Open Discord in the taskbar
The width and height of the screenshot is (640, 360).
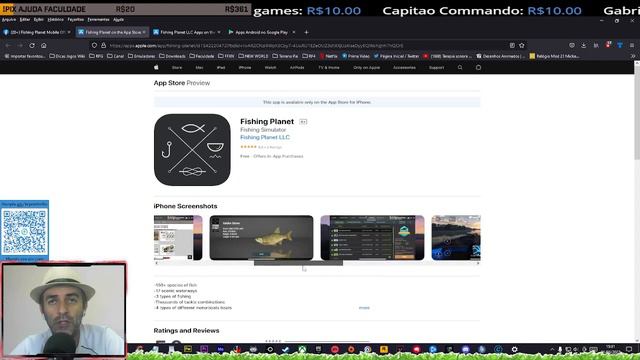[x=465, y=349]
